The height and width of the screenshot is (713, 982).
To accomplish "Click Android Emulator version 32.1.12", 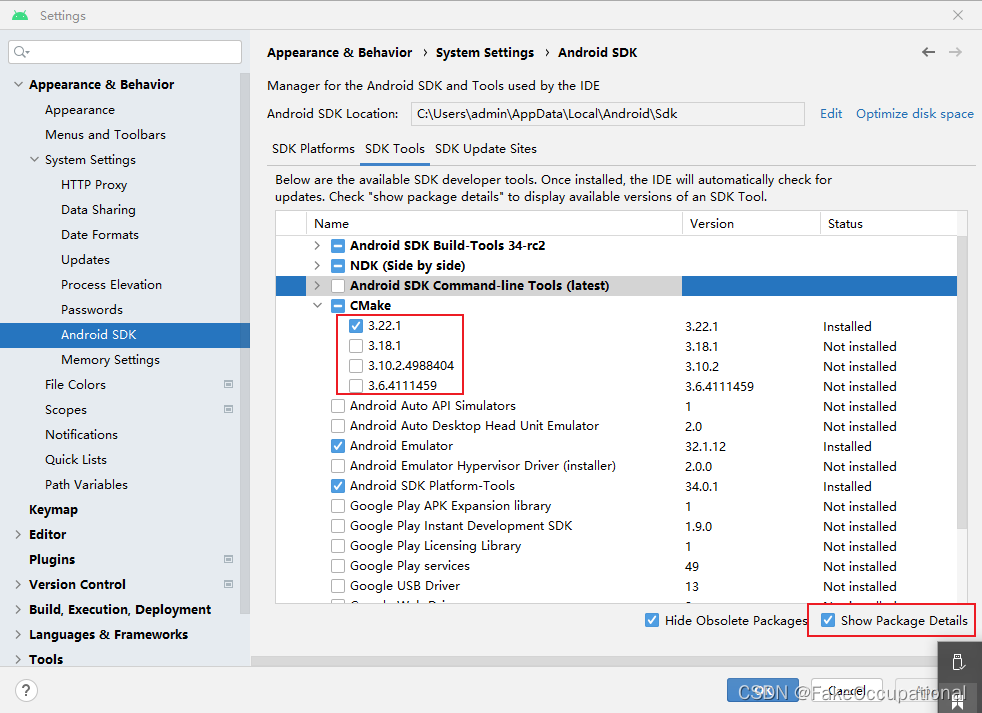I will (x=705, y=447).
